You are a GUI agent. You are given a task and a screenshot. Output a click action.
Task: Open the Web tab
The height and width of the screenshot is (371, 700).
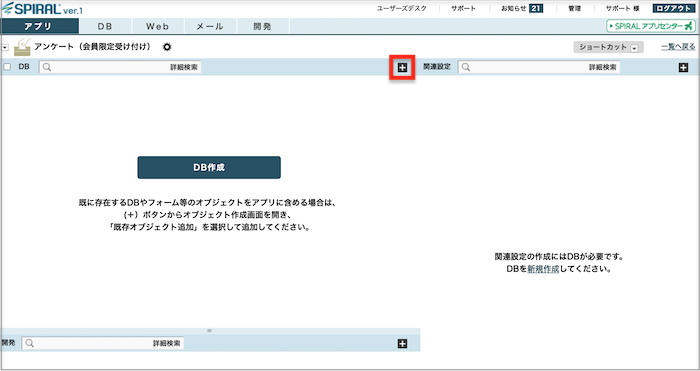point(158,26)
